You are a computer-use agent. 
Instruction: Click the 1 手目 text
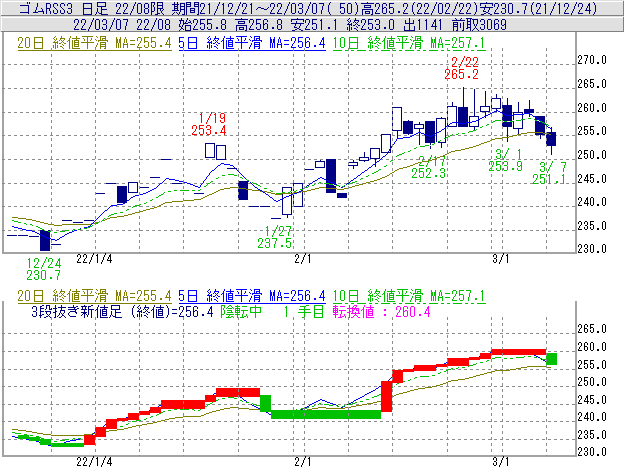click(x=304, y=311)
